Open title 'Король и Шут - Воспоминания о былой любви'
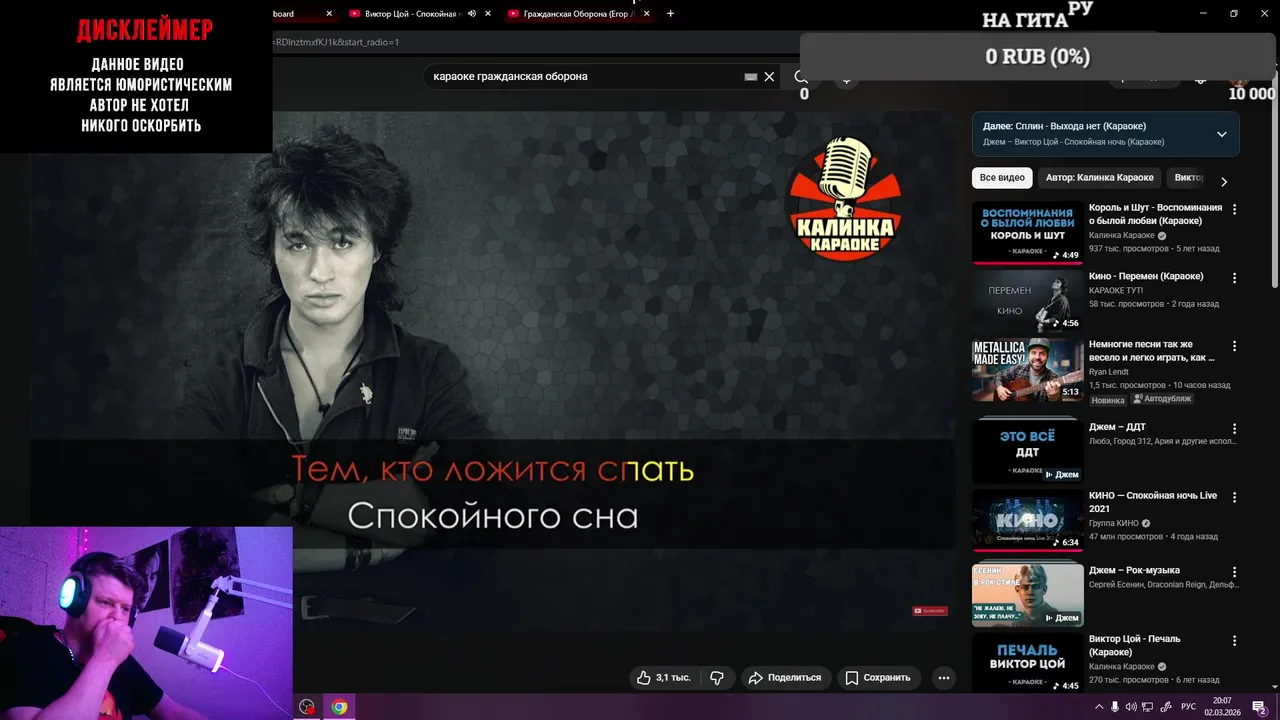 (1155, 214)
